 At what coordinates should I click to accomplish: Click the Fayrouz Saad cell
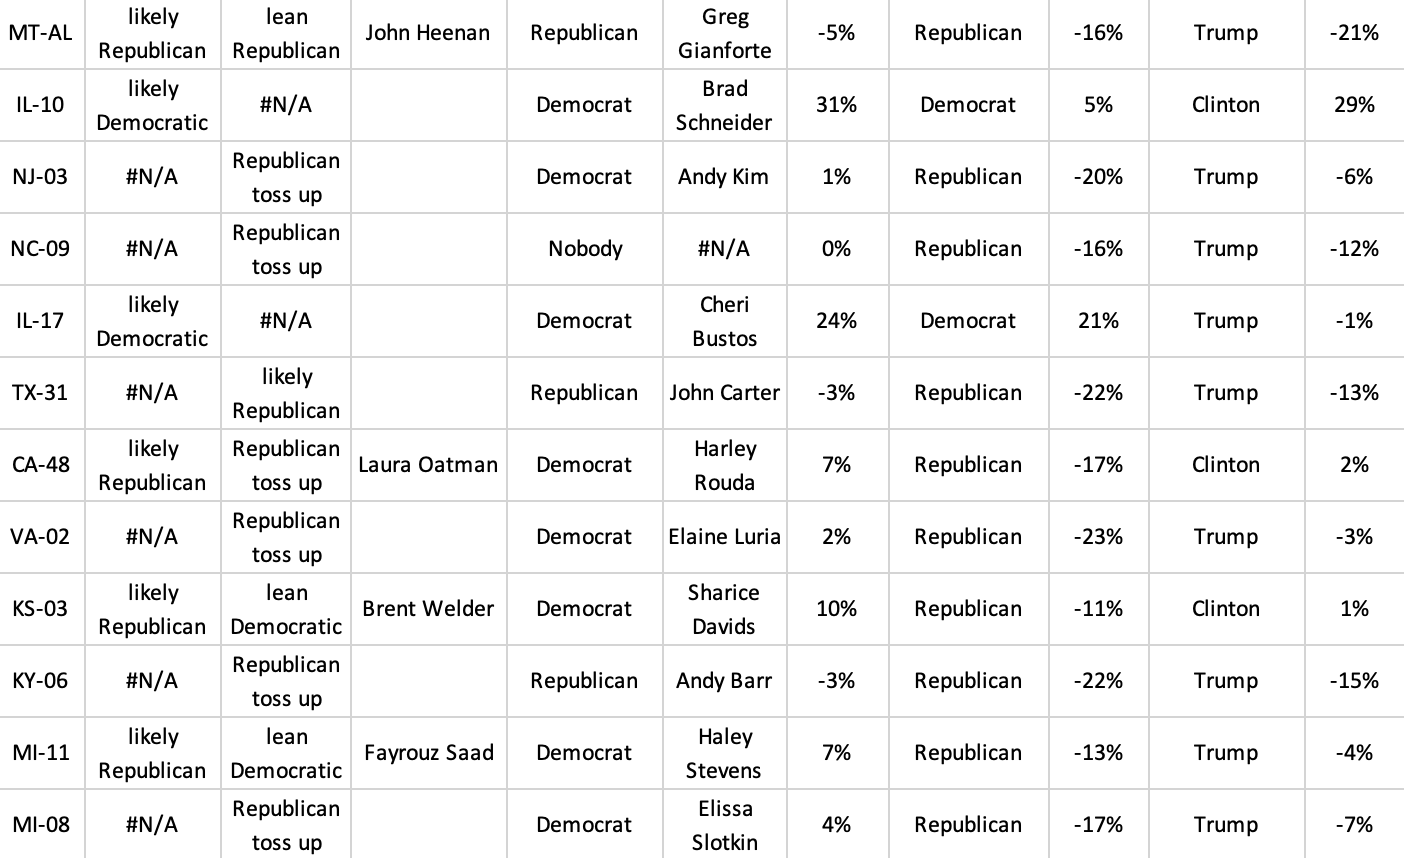click(428, 753)
